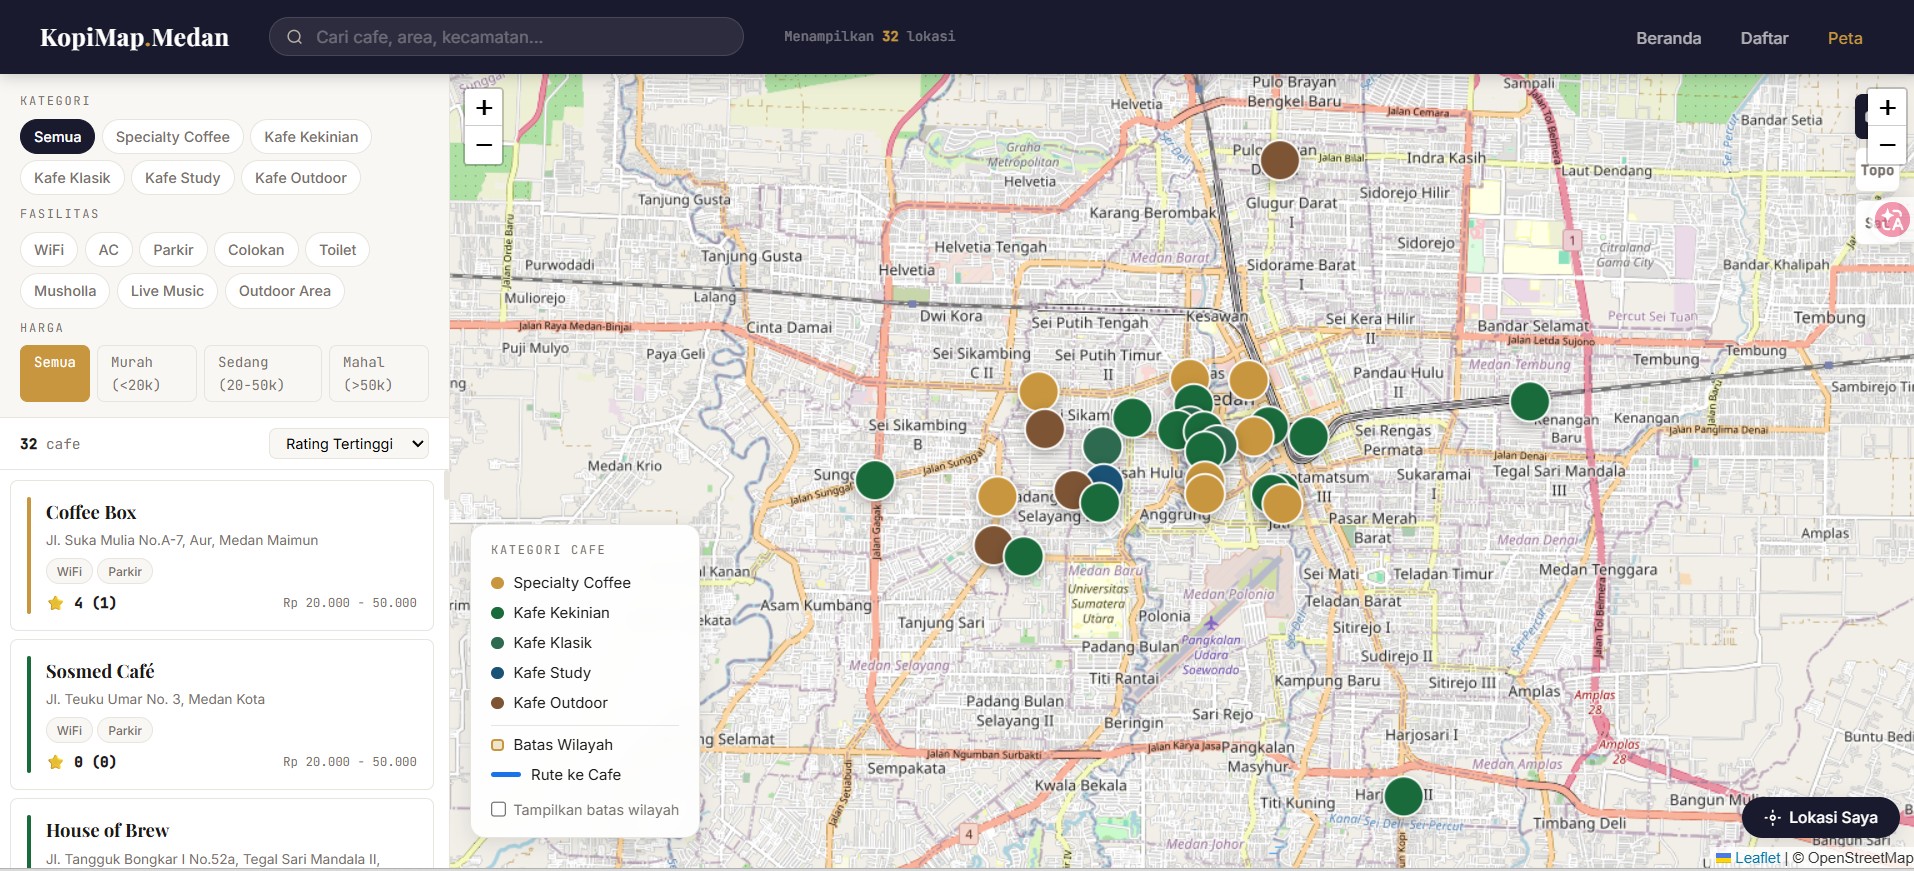Select the Sedang (20-50k) price option
Viewport: 1914px width, 871px height.
(x=262, y=373)
